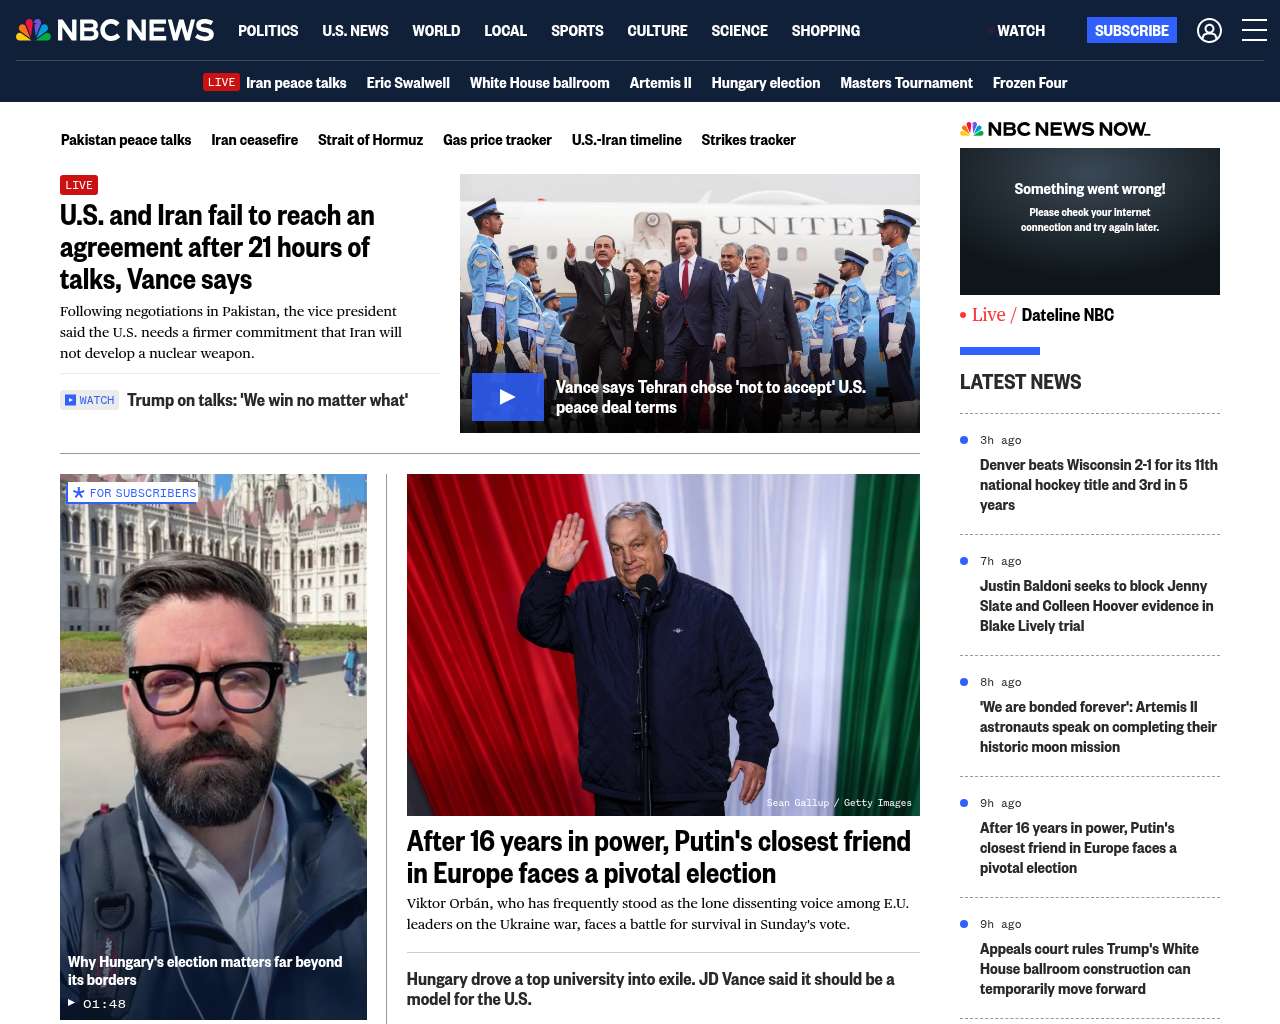1280x1024 pixels.
Task: Play the Vance Tehran video
Action: point(507,397)
